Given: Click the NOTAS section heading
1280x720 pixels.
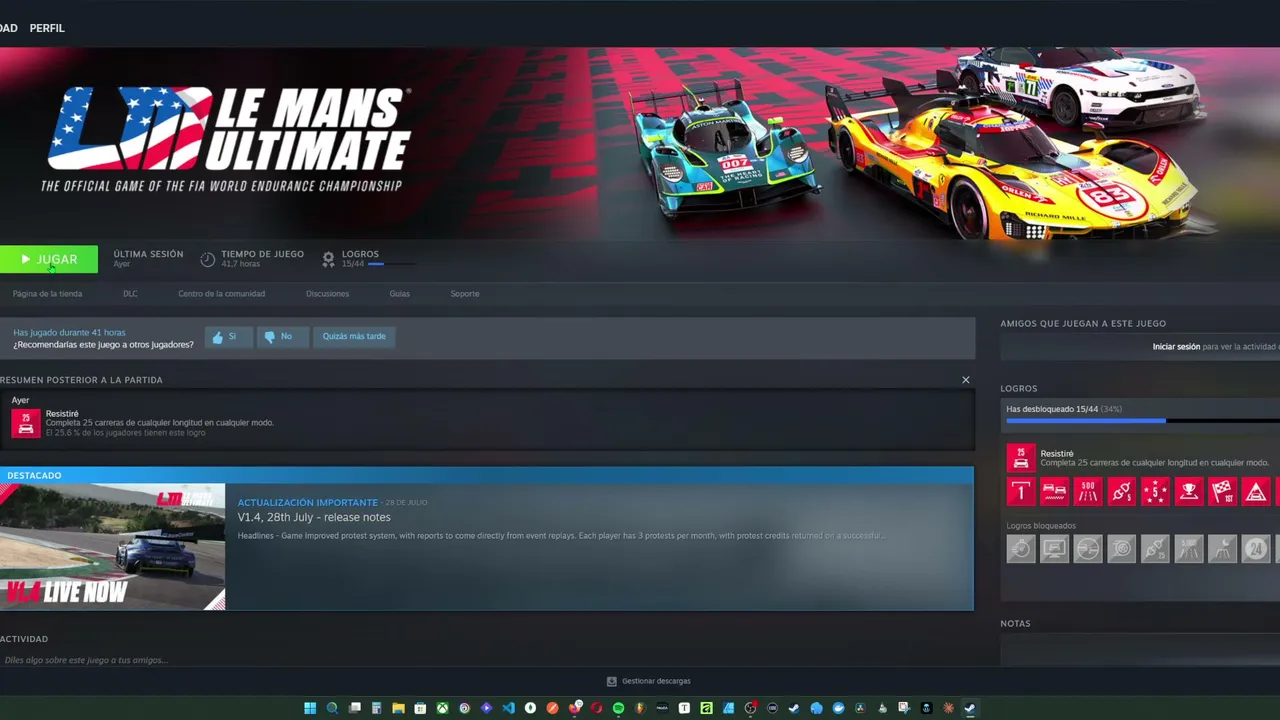Looking at the screenshot, I should pos(1015,624).
